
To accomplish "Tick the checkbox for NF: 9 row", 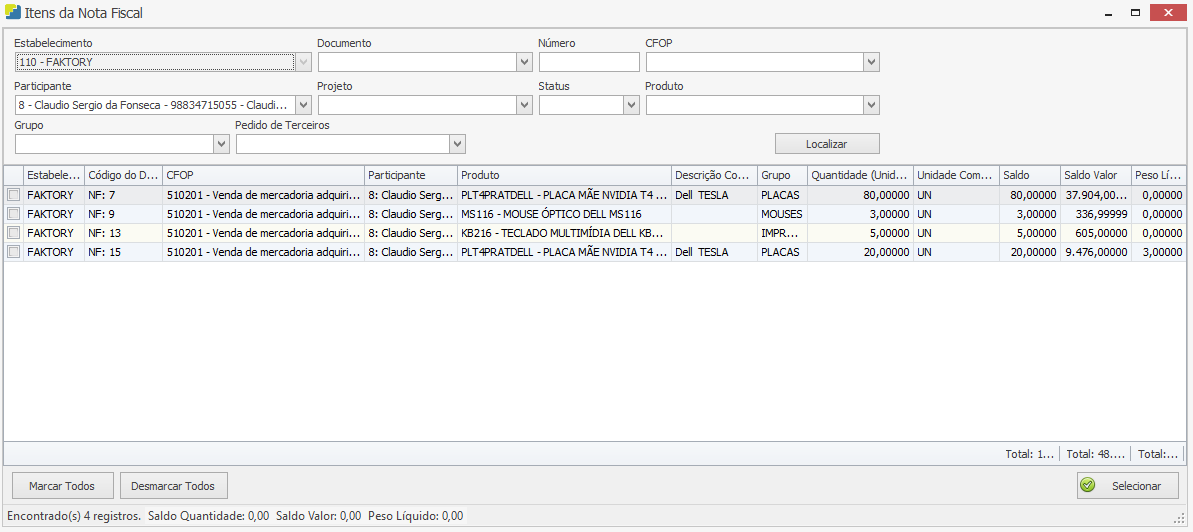I will click(x=14, y=214).
